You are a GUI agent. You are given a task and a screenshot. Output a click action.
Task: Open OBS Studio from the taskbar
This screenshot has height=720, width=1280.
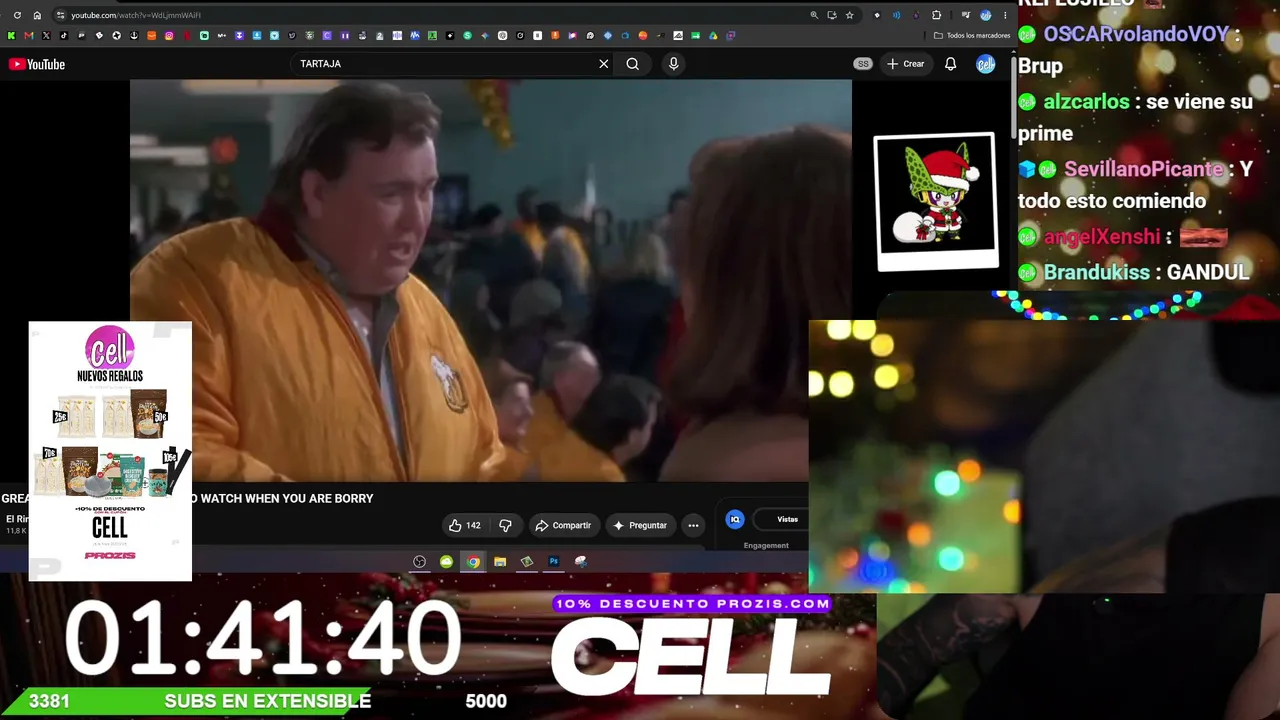point(420,562)
